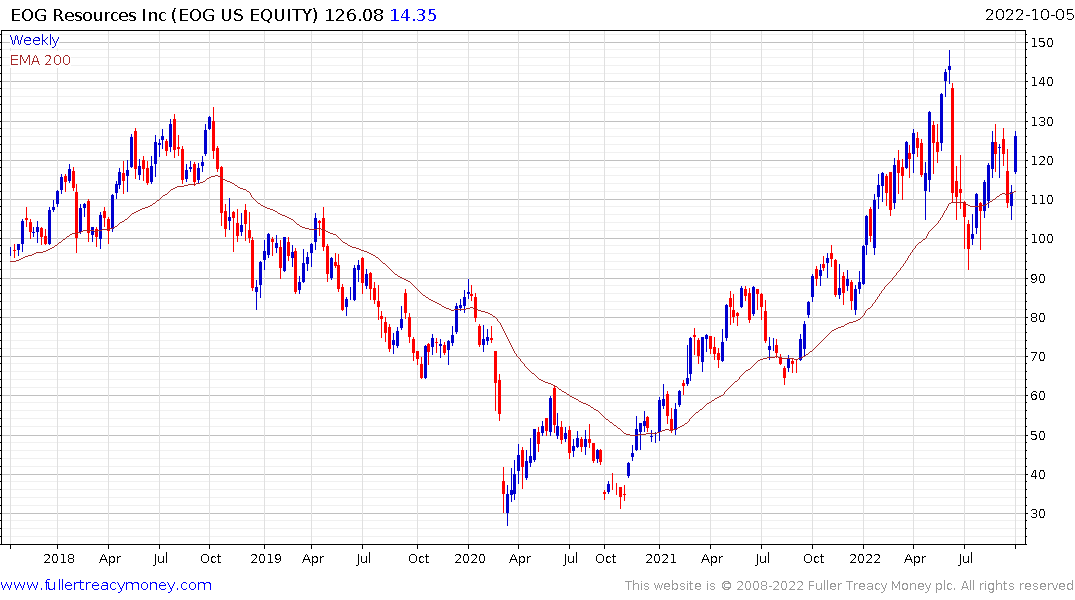This screenshot has width=1075, height=600.
Task: Click the 130 price axis label
Action: pyautogui.click(x=1042, y=121)
